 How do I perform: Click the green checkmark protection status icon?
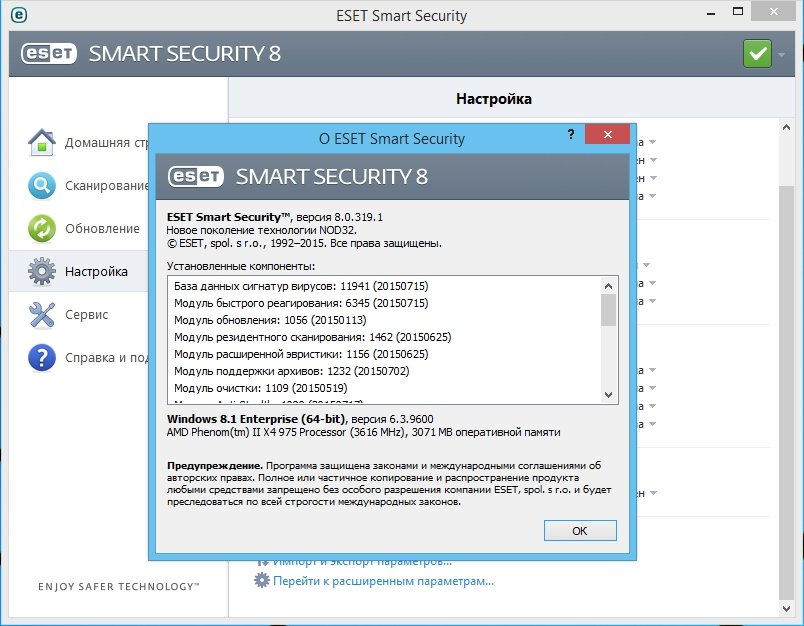pyautogui.click(x=757, y=53)
